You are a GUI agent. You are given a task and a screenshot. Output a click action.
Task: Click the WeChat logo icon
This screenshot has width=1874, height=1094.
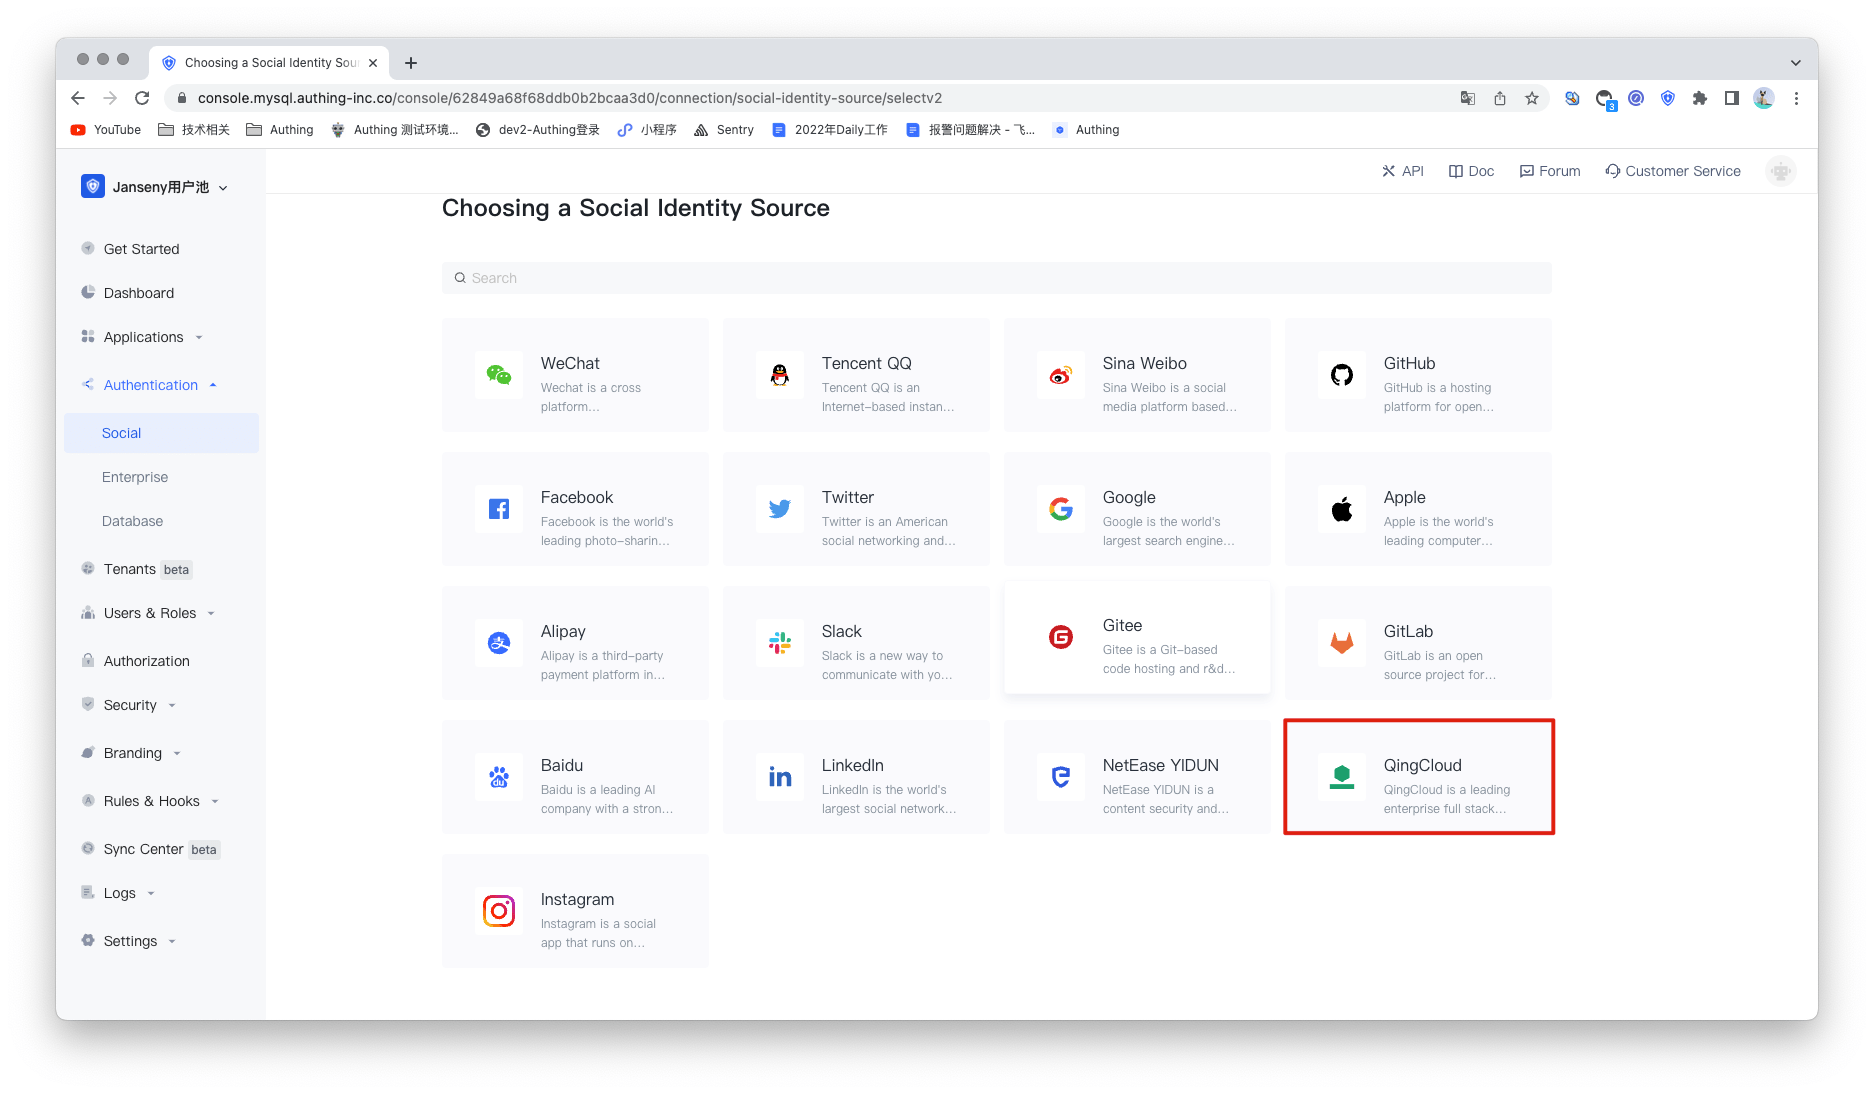499,375
